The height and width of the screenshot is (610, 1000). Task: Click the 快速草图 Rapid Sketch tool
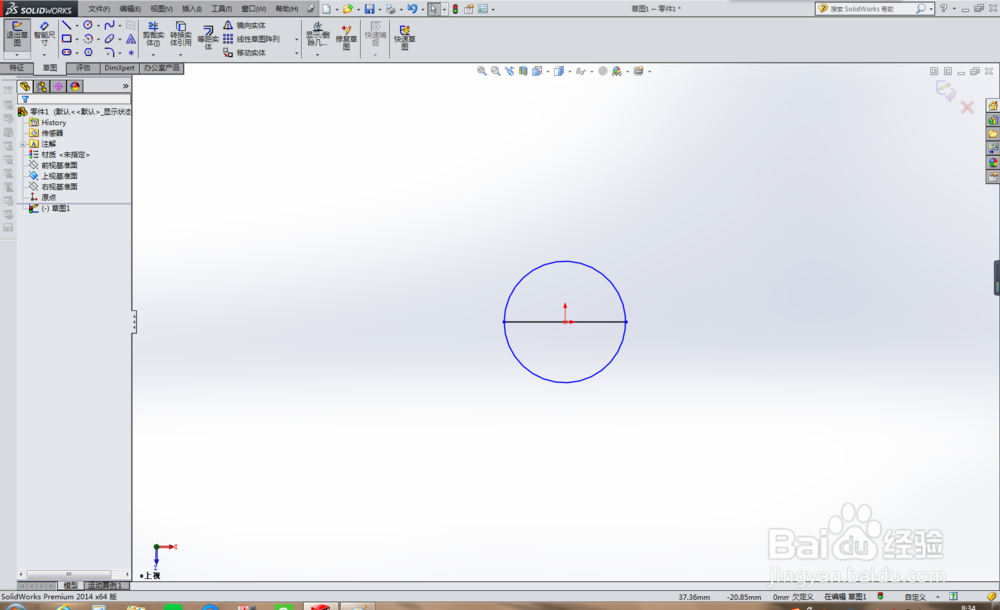(404, 37)
